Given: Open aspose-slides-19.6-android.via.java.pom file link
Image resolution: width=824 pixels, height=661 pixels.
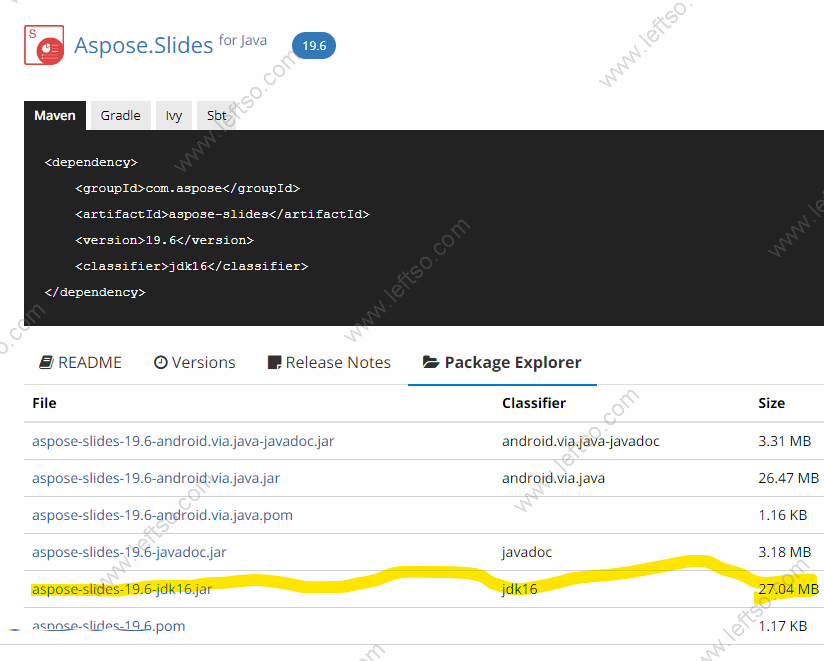Looking at the screenshot, I should click(162, 515).
